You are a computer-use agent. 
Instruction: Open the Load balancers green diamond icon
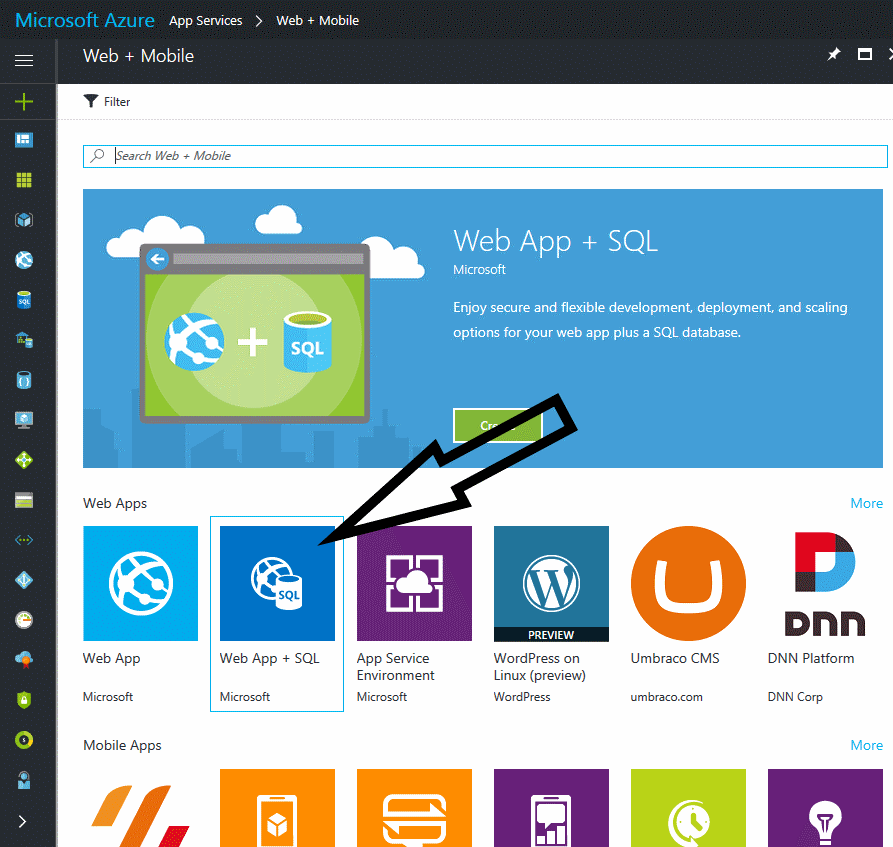click(x=24, y=460)
